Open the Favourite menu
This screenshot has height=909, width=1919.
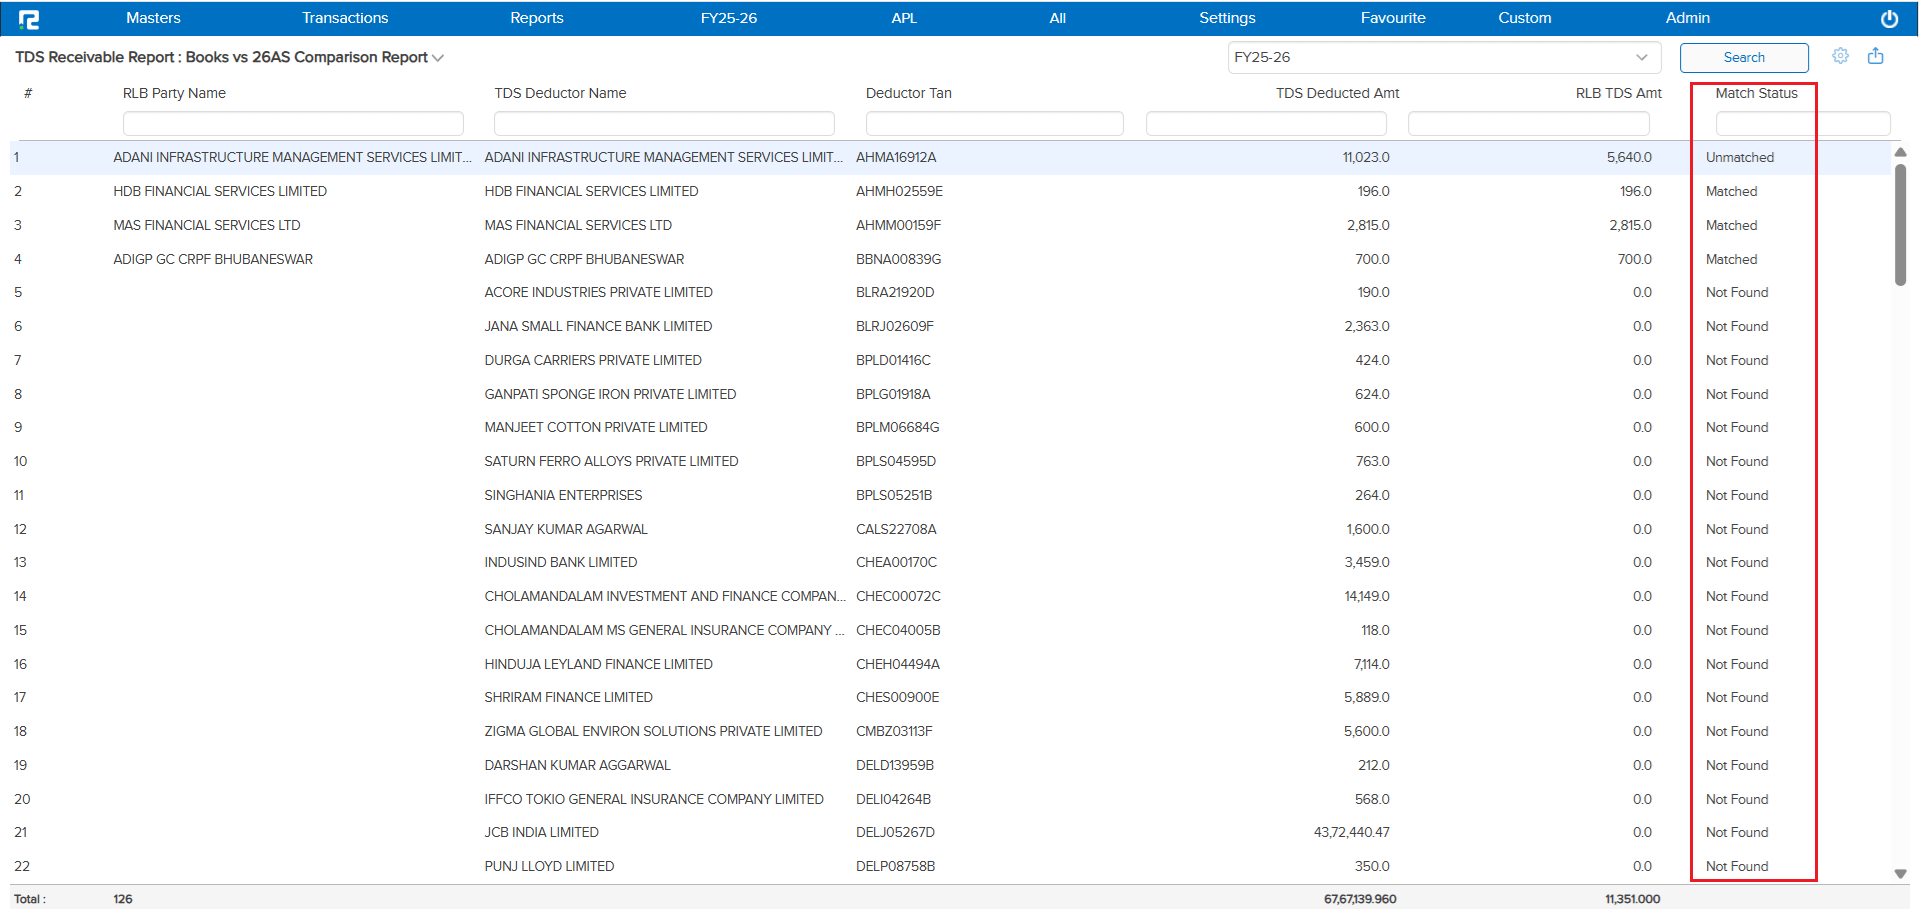(x=1393, y=18)
